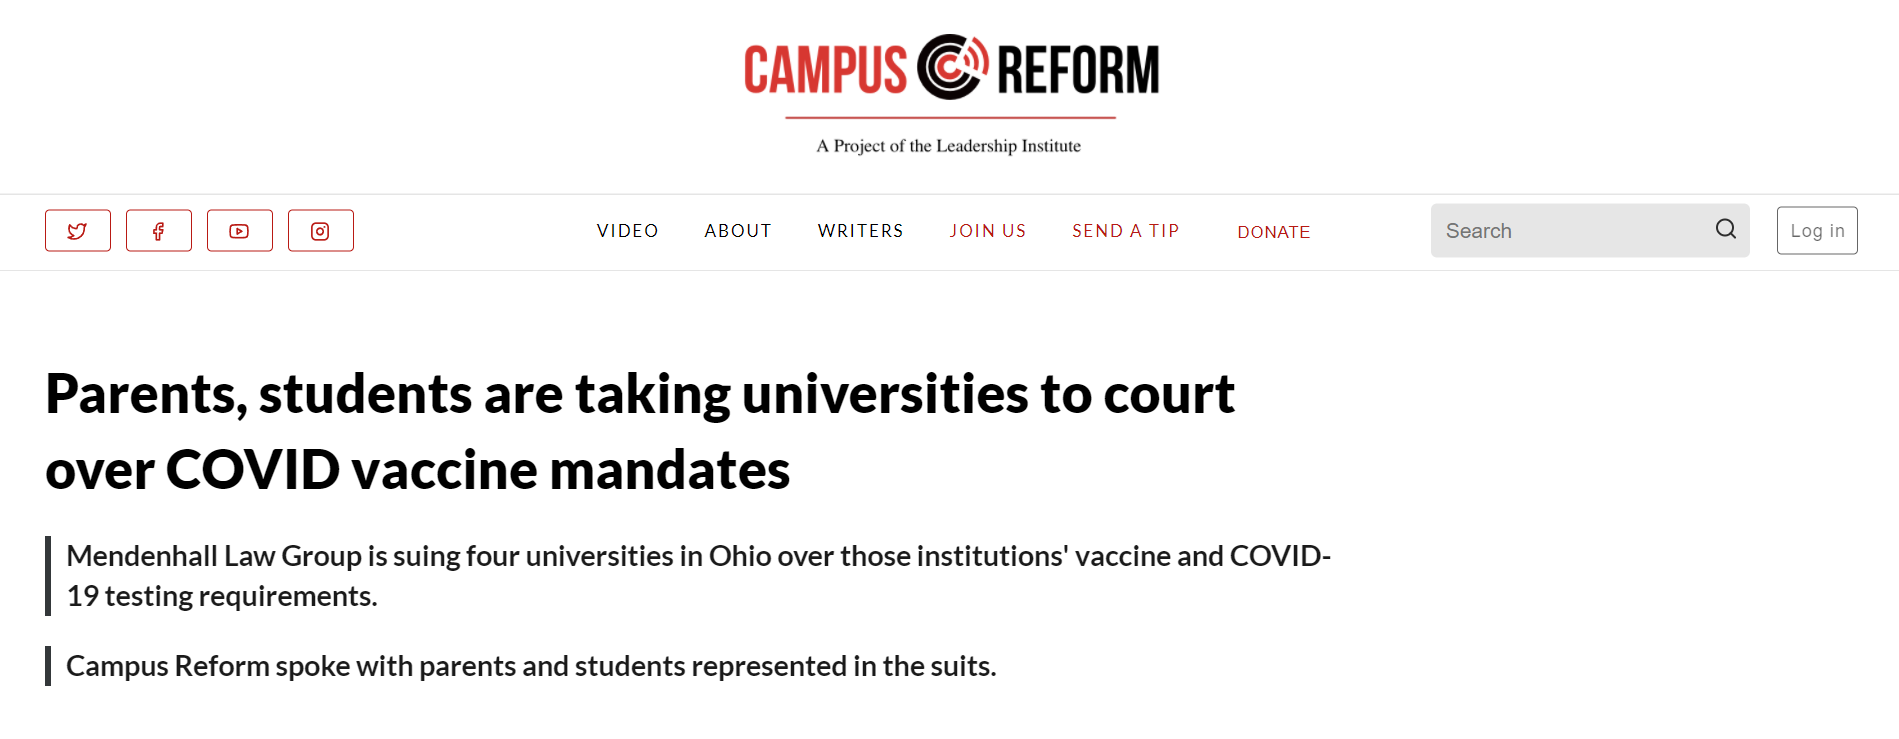Open the Instagram profile icon
The image size is (1899, 739).
[321, 231]
